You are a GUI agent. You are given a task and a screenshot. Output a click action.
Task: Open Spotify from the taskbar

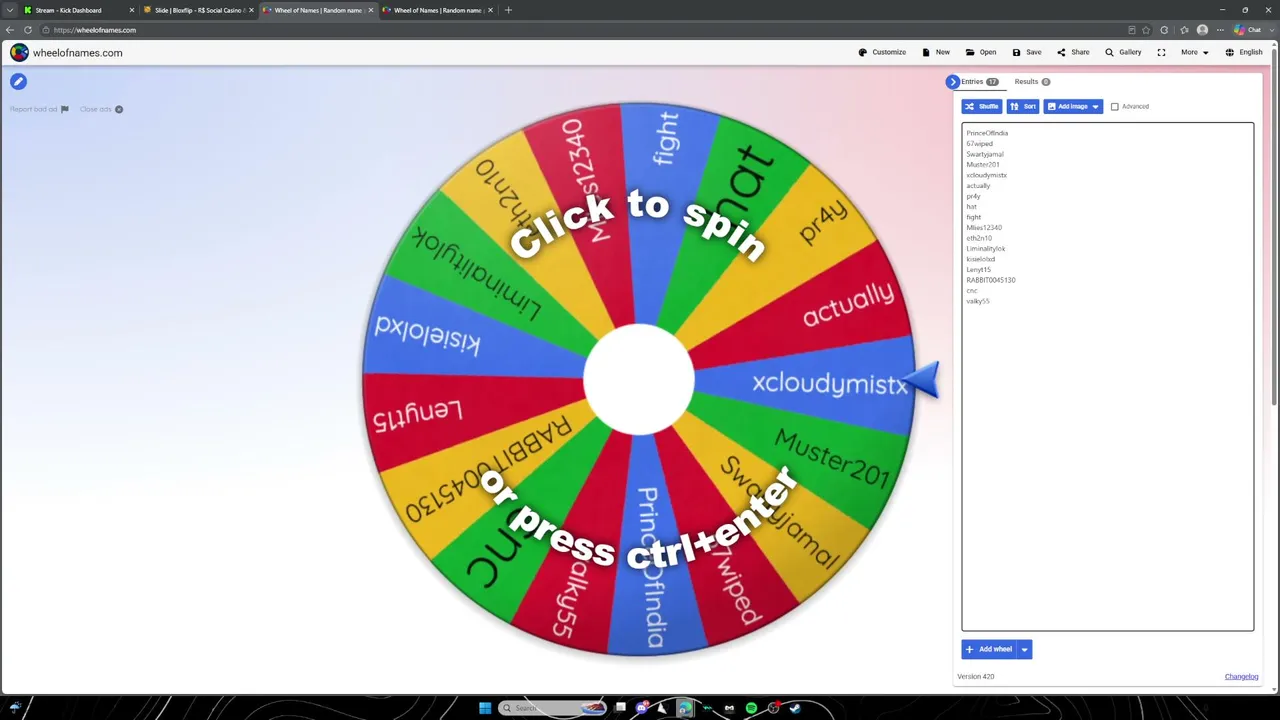pyautogui.click(x=751, y=708)
